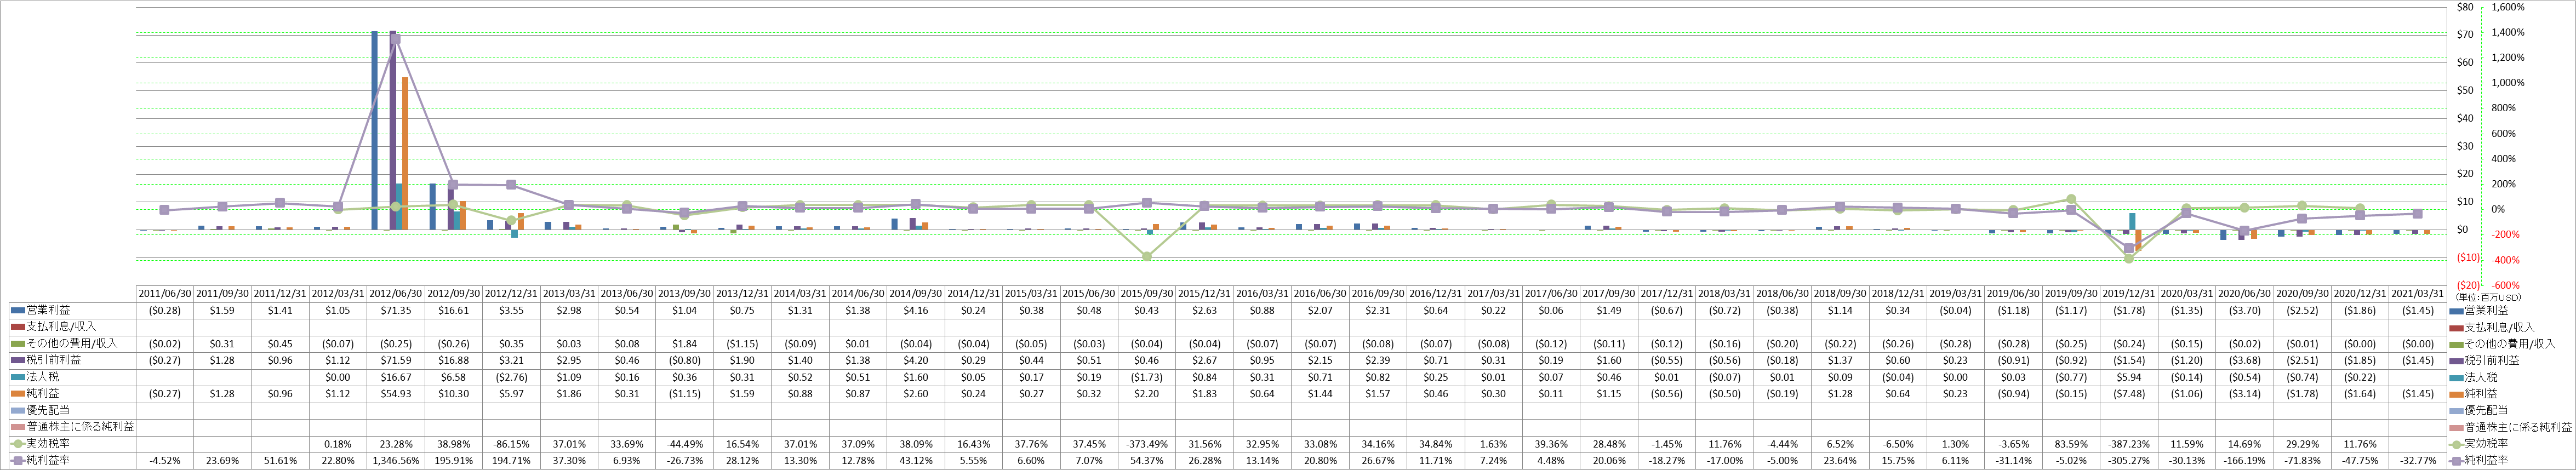Click the $16.67 corporate tax cell
2576x470 pixels.
coord(396,377)
